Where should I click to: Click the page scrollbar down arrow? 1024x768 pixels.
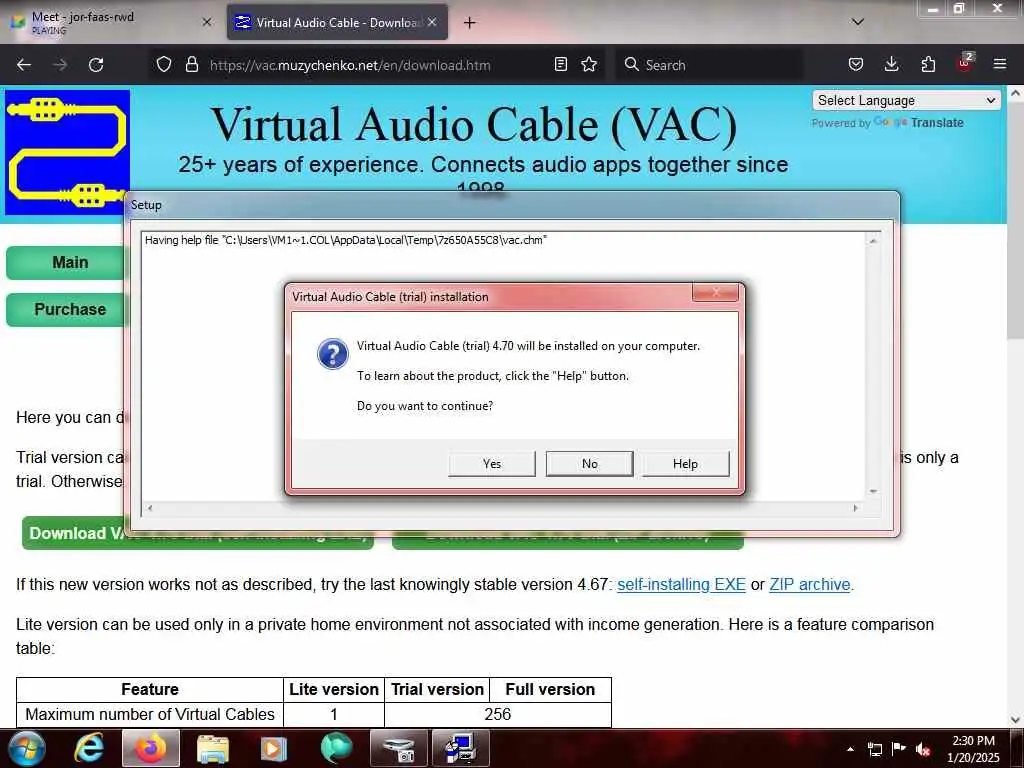click(1016, 720)
